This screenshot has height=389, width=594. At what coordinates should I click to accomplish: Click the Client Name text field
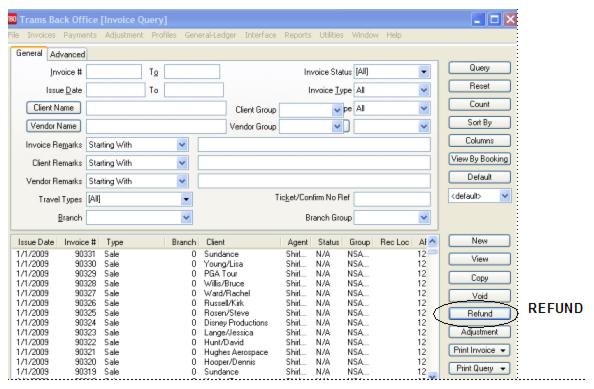[156, 108]
